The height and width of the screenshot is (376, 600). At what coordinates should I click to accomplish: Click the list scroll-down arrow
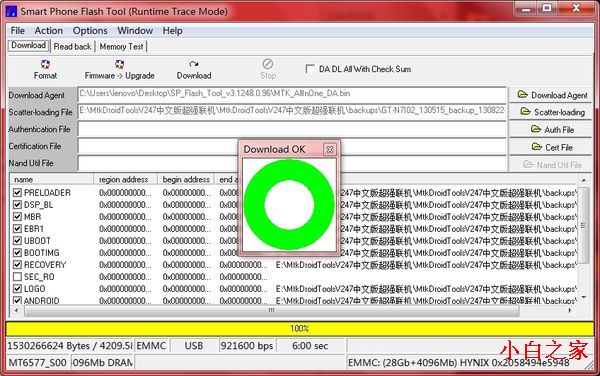coord(584,297)
